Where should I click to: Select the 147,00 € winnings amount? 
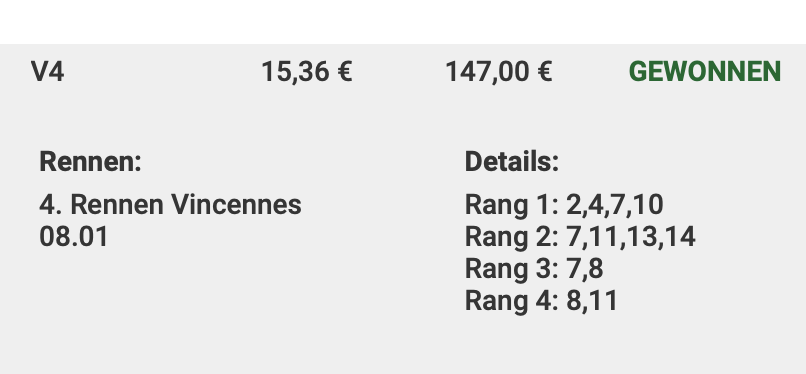(x=499, y=72)
